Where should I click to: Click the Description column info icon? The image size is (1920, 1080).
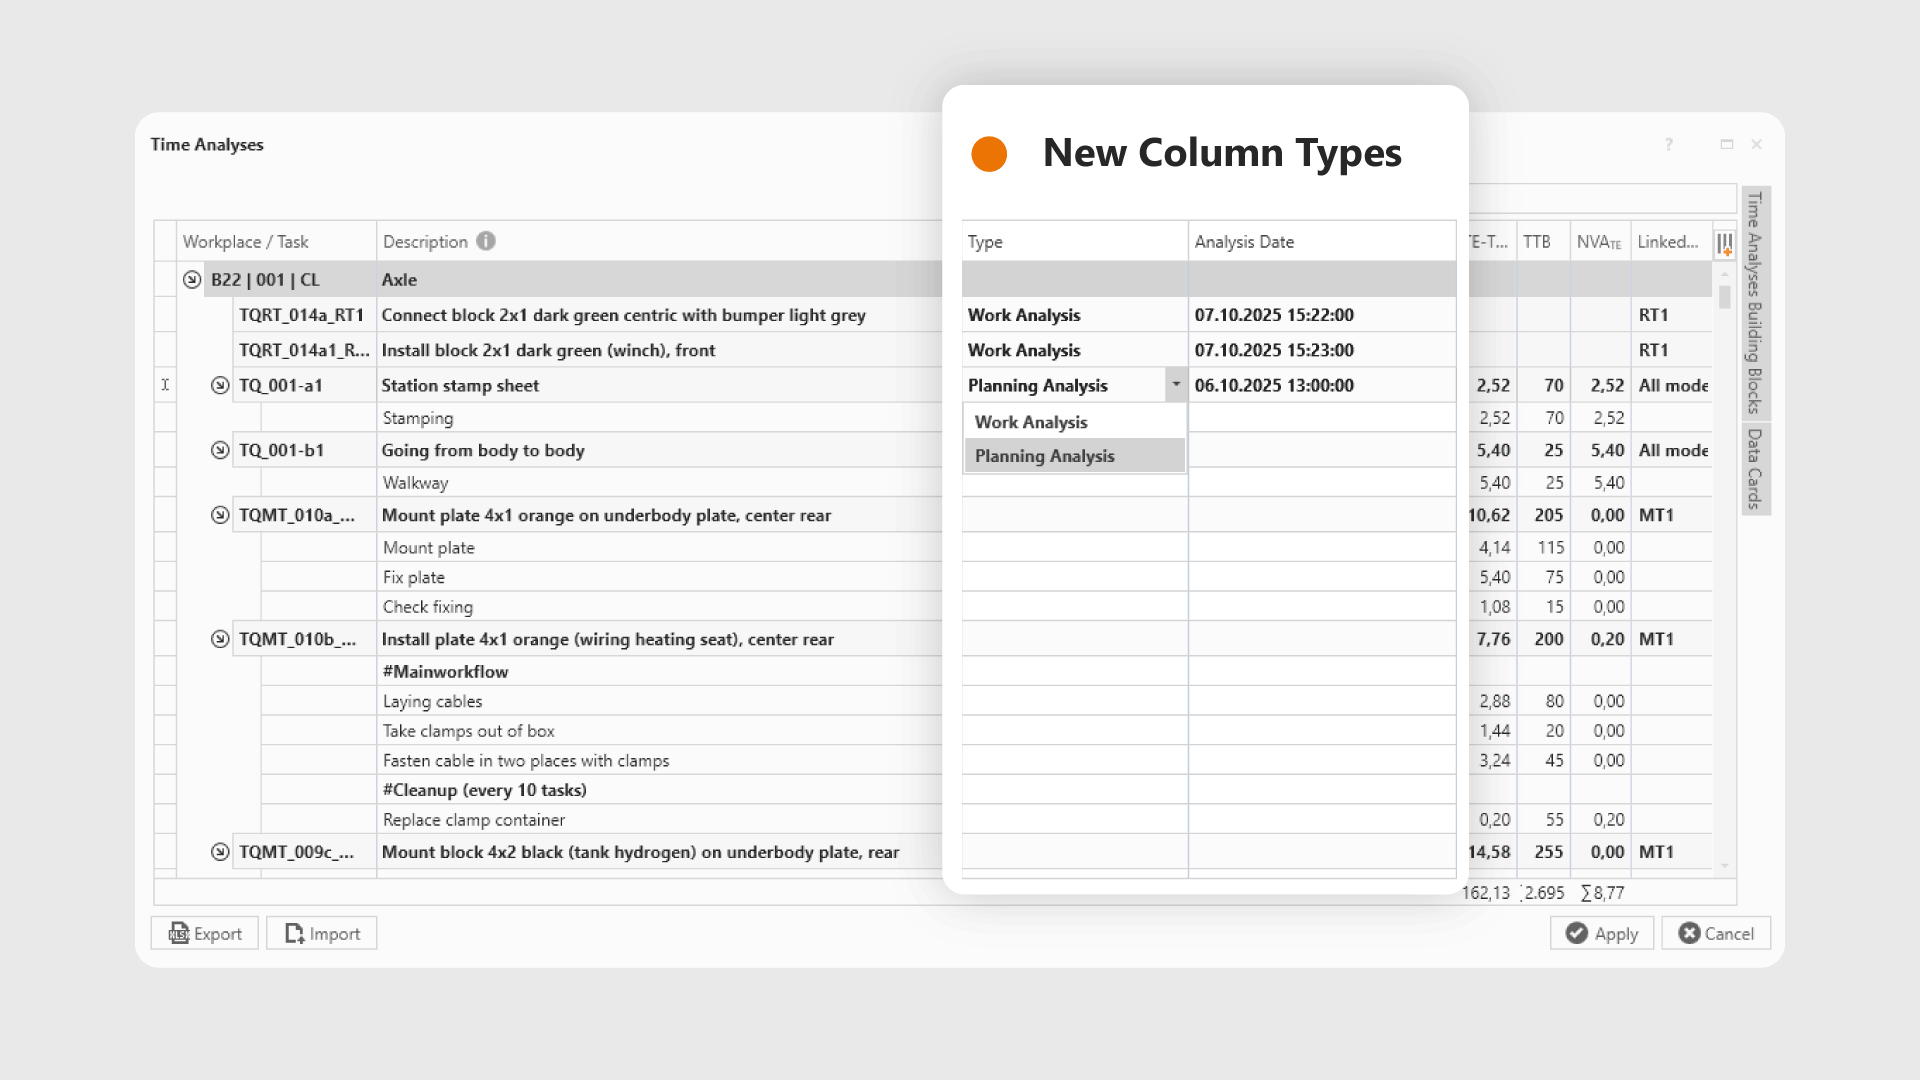coord(486,241)
